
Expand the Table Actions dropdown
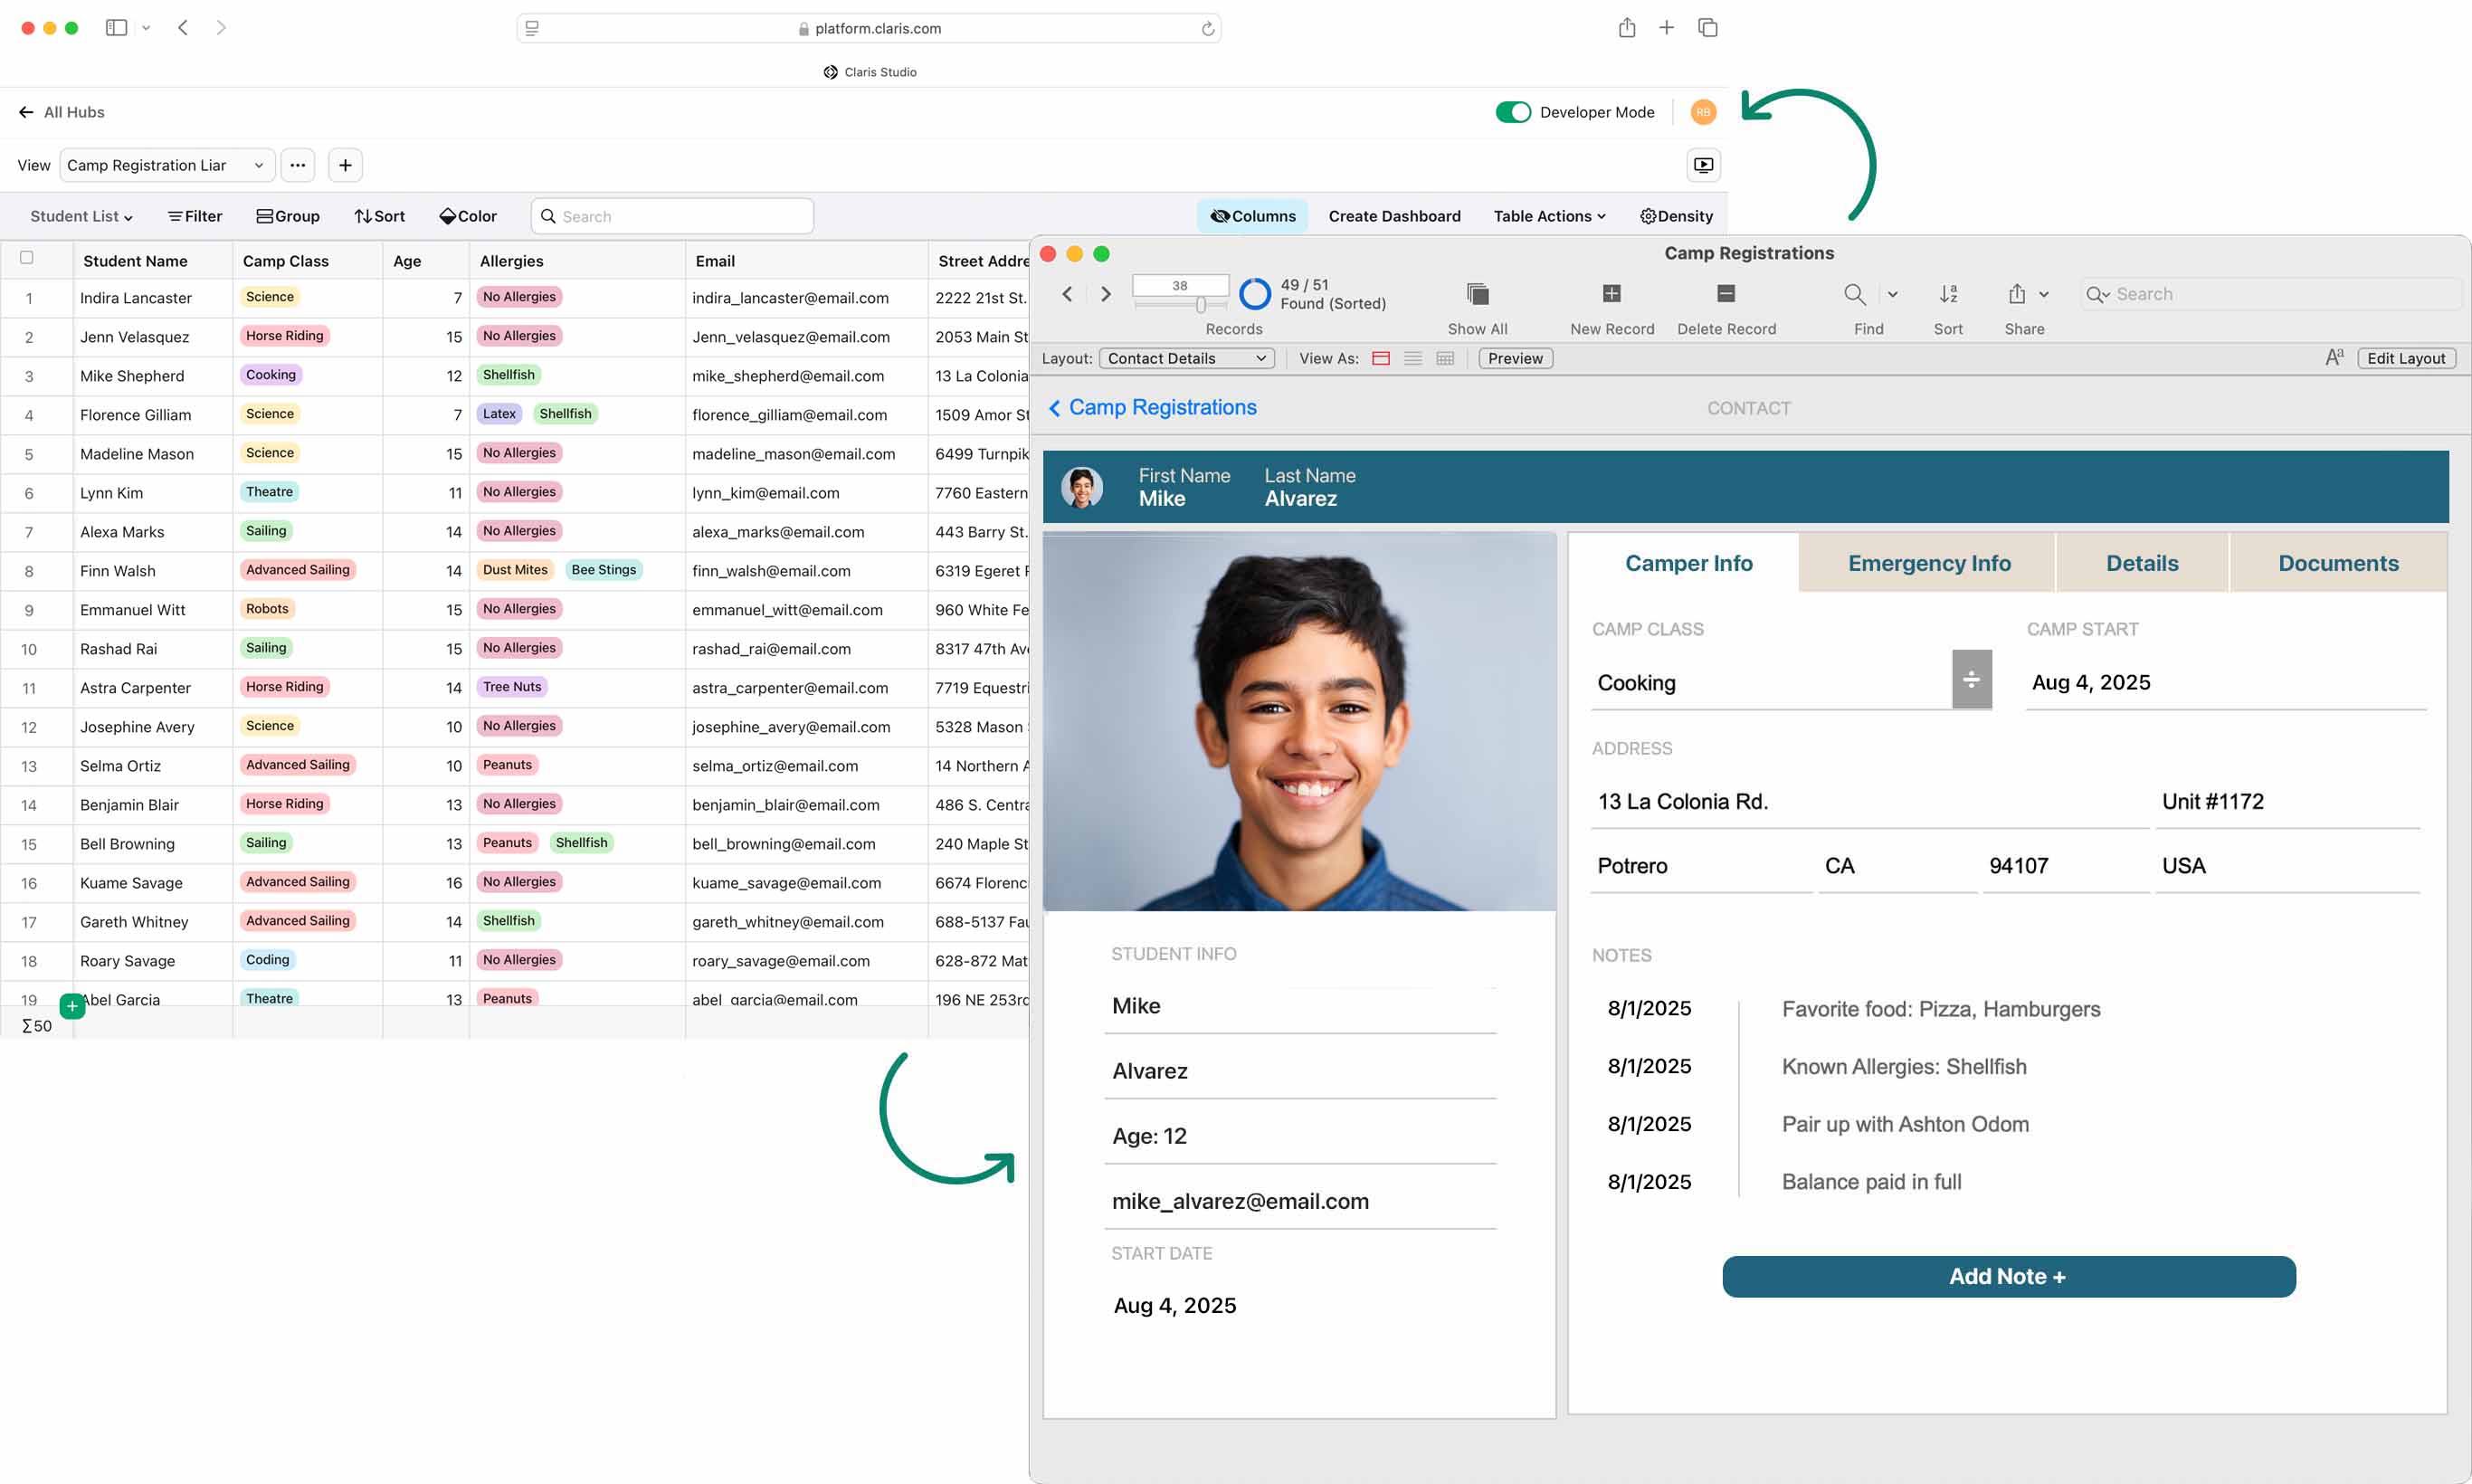click(x=1549, y=216)
